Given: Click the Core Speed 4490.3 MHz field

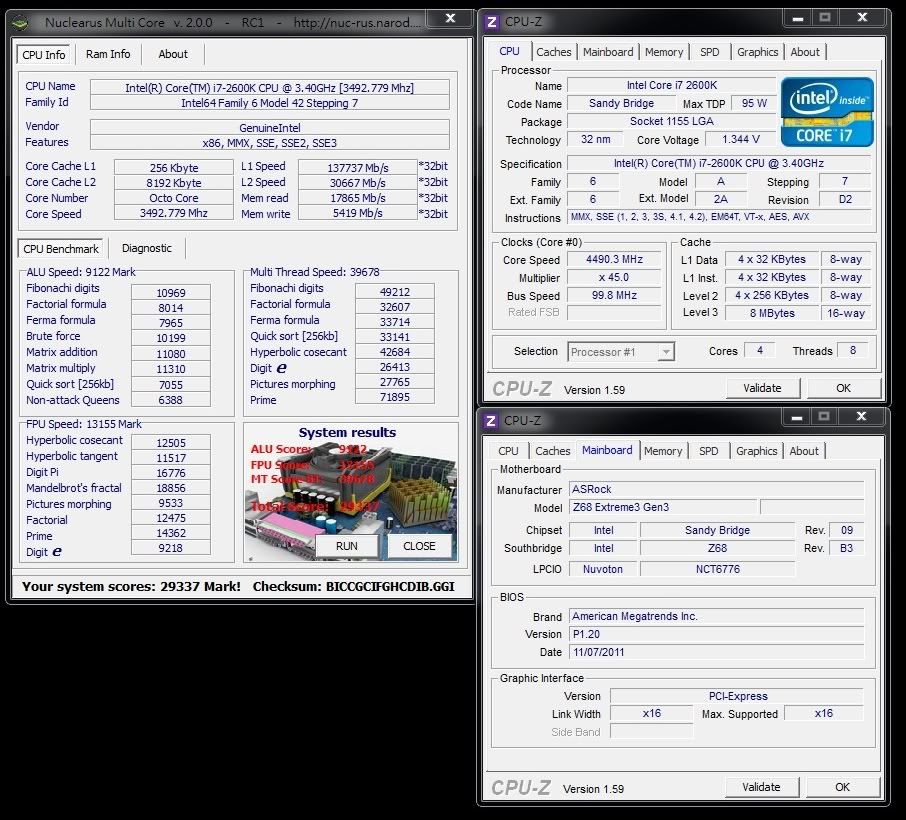Looking at the screenshot, I should tap(614, 259).
